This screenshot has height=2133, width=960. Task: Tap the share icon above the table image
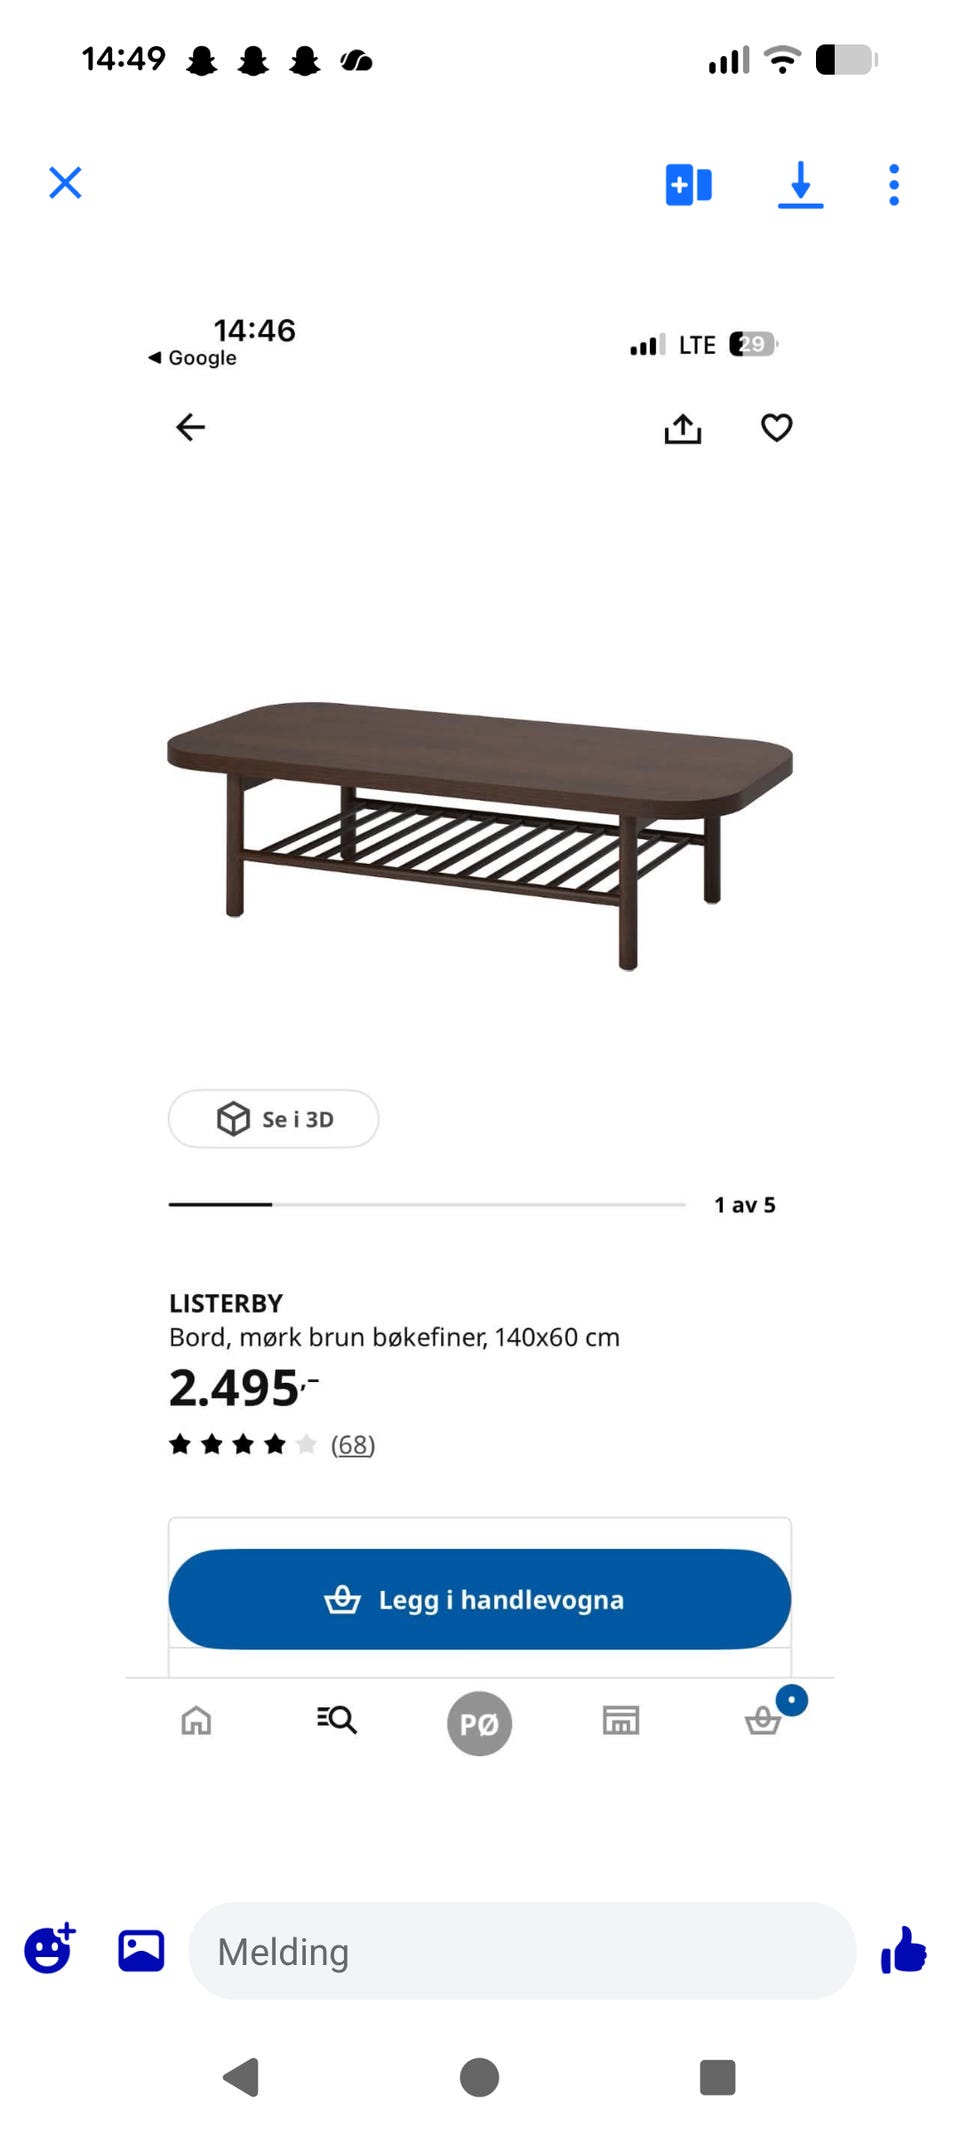tap(683, 428)
